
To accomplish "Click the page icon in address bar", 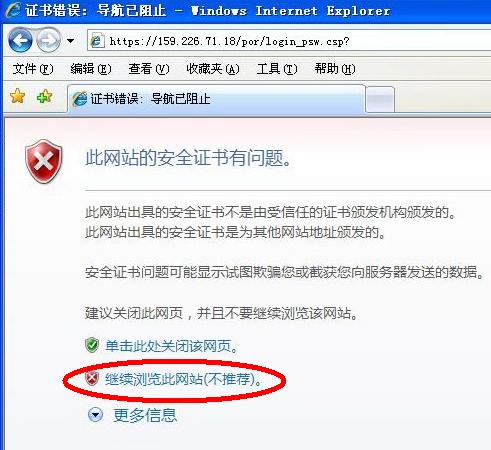I will 97,41.
